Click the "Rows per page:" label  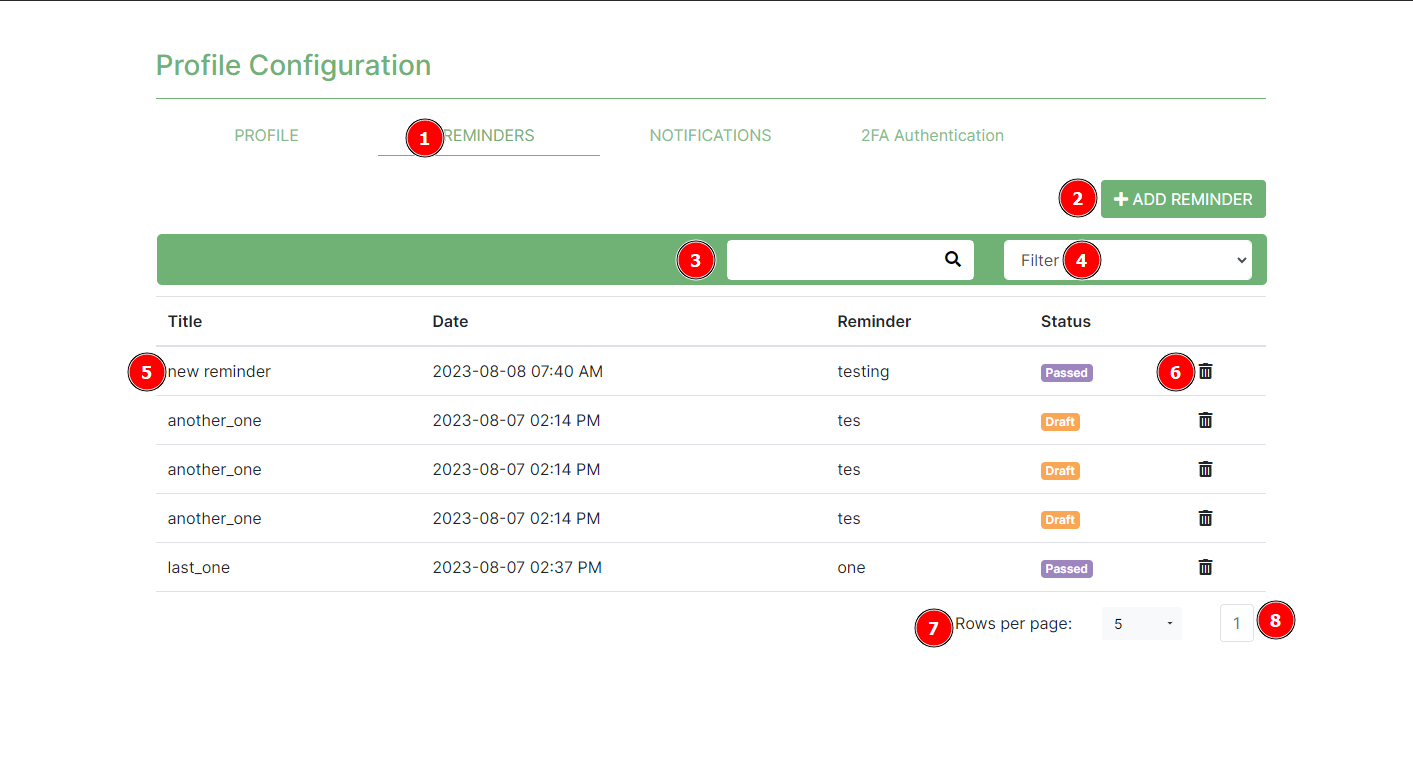(1013, 624)
